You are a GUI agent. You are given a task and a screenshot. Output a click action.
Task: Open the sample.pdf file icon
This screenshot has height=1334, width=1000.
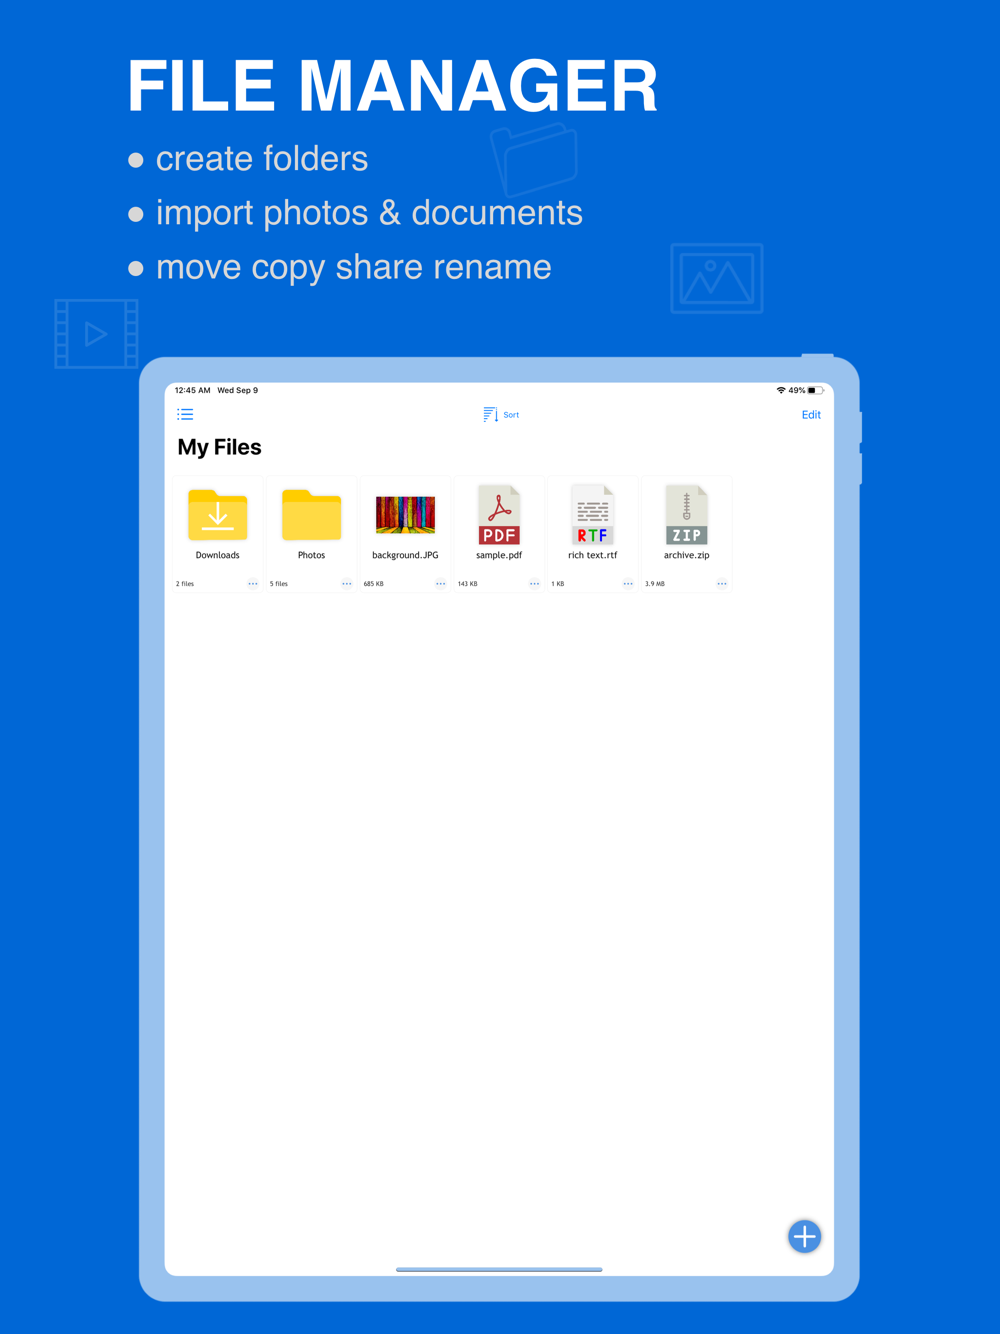coord(499,515)
